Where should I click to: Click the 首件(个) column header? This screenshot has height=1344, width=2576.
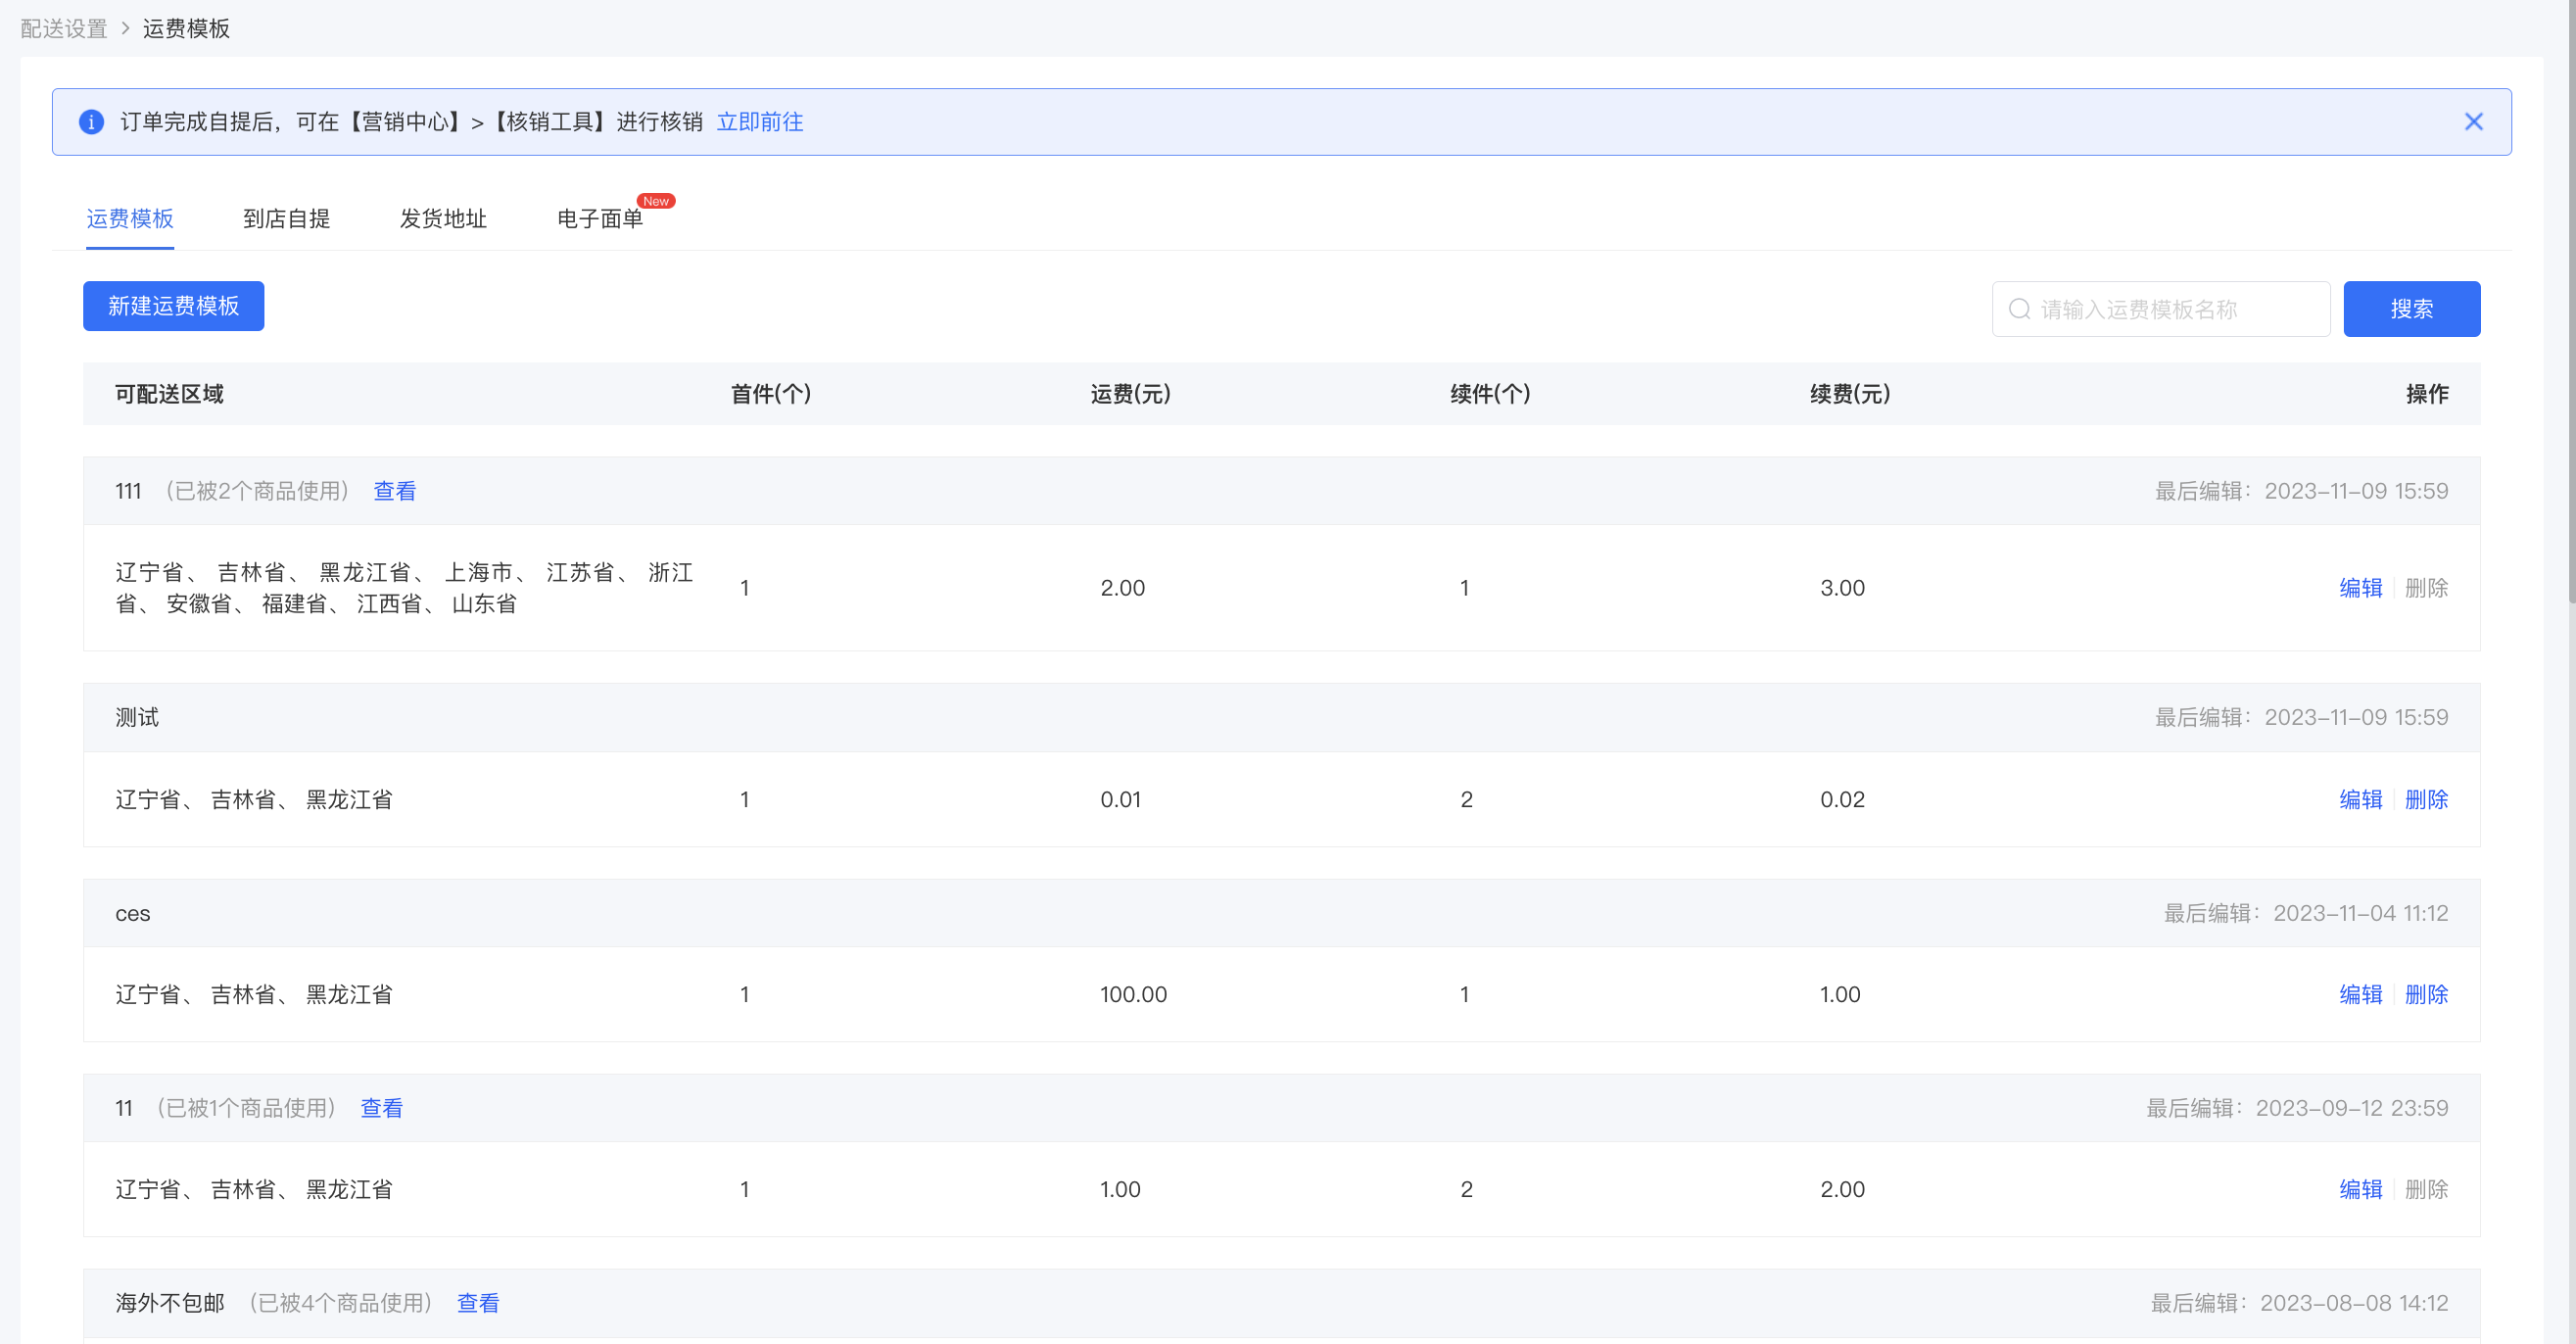[770, 394]
